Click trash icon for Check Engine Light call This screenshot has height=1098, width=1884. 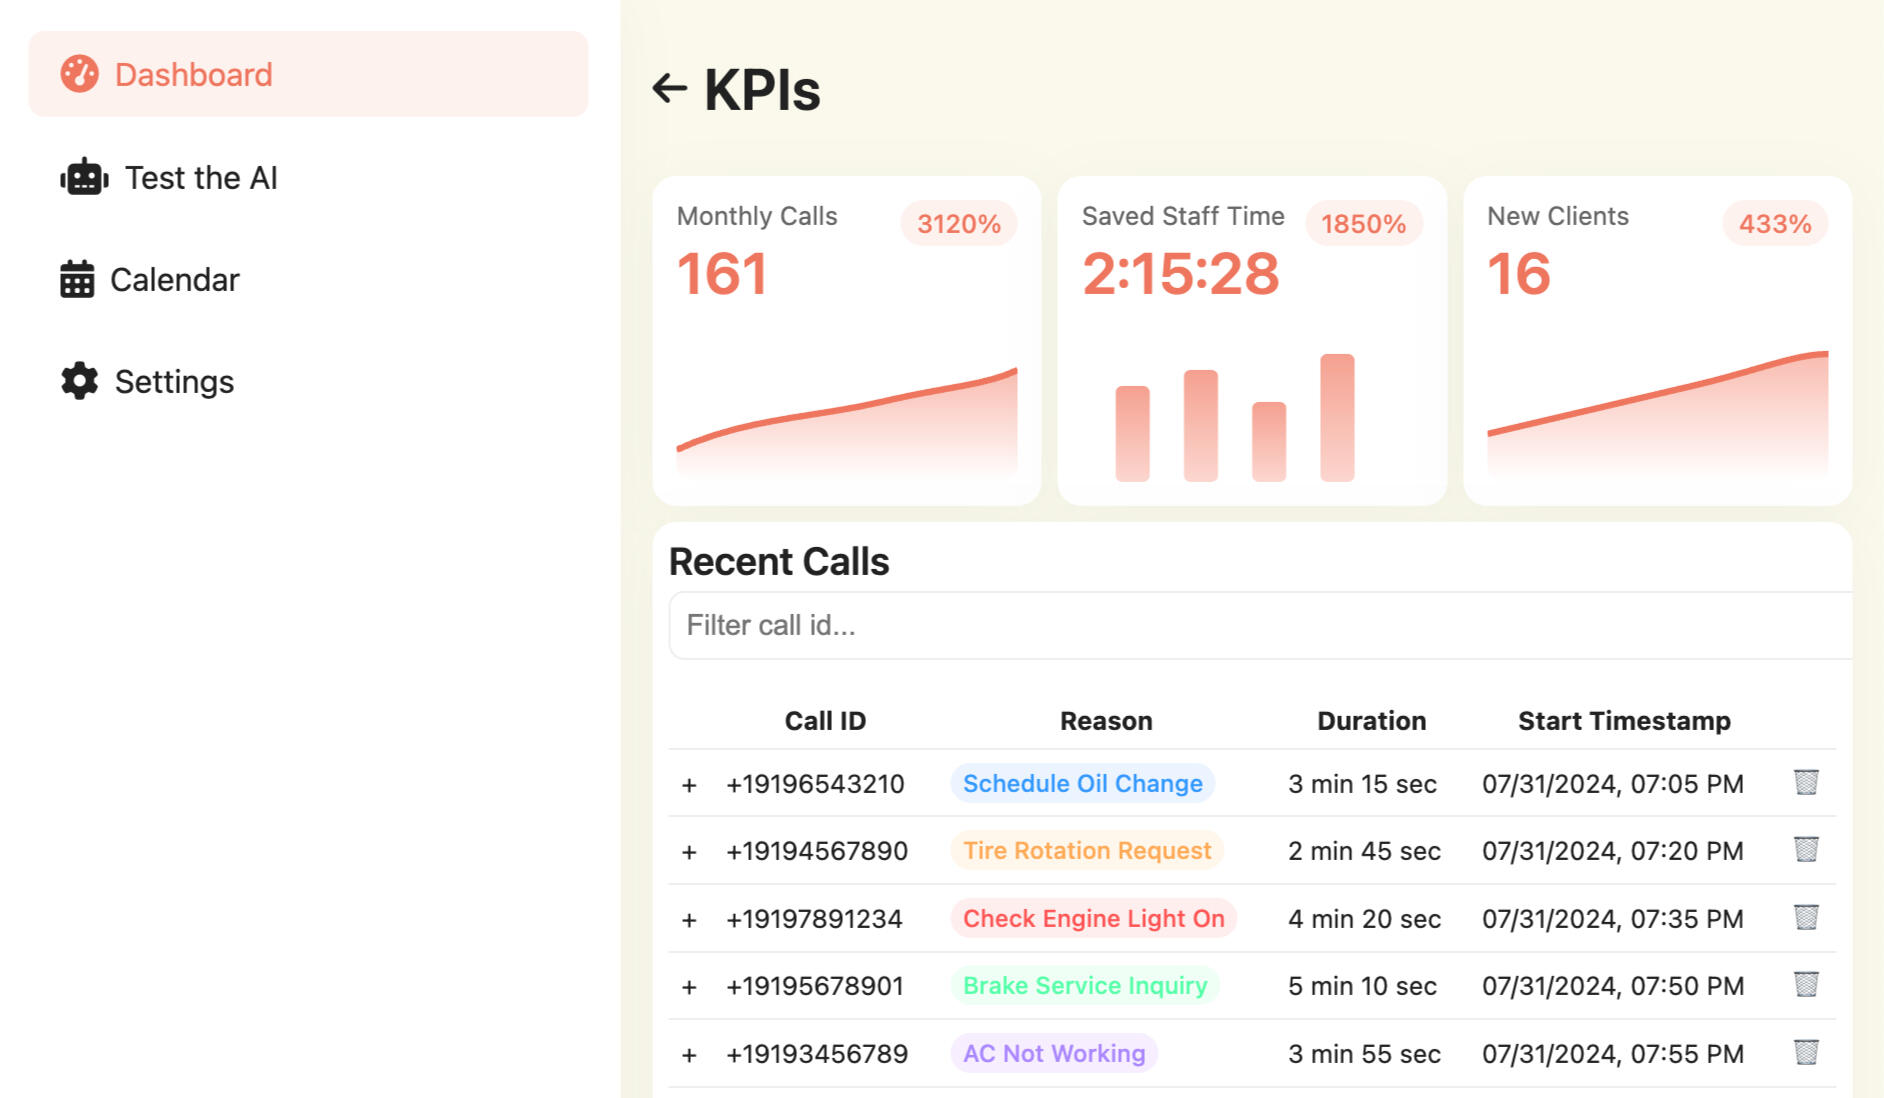click(1805, 917)
